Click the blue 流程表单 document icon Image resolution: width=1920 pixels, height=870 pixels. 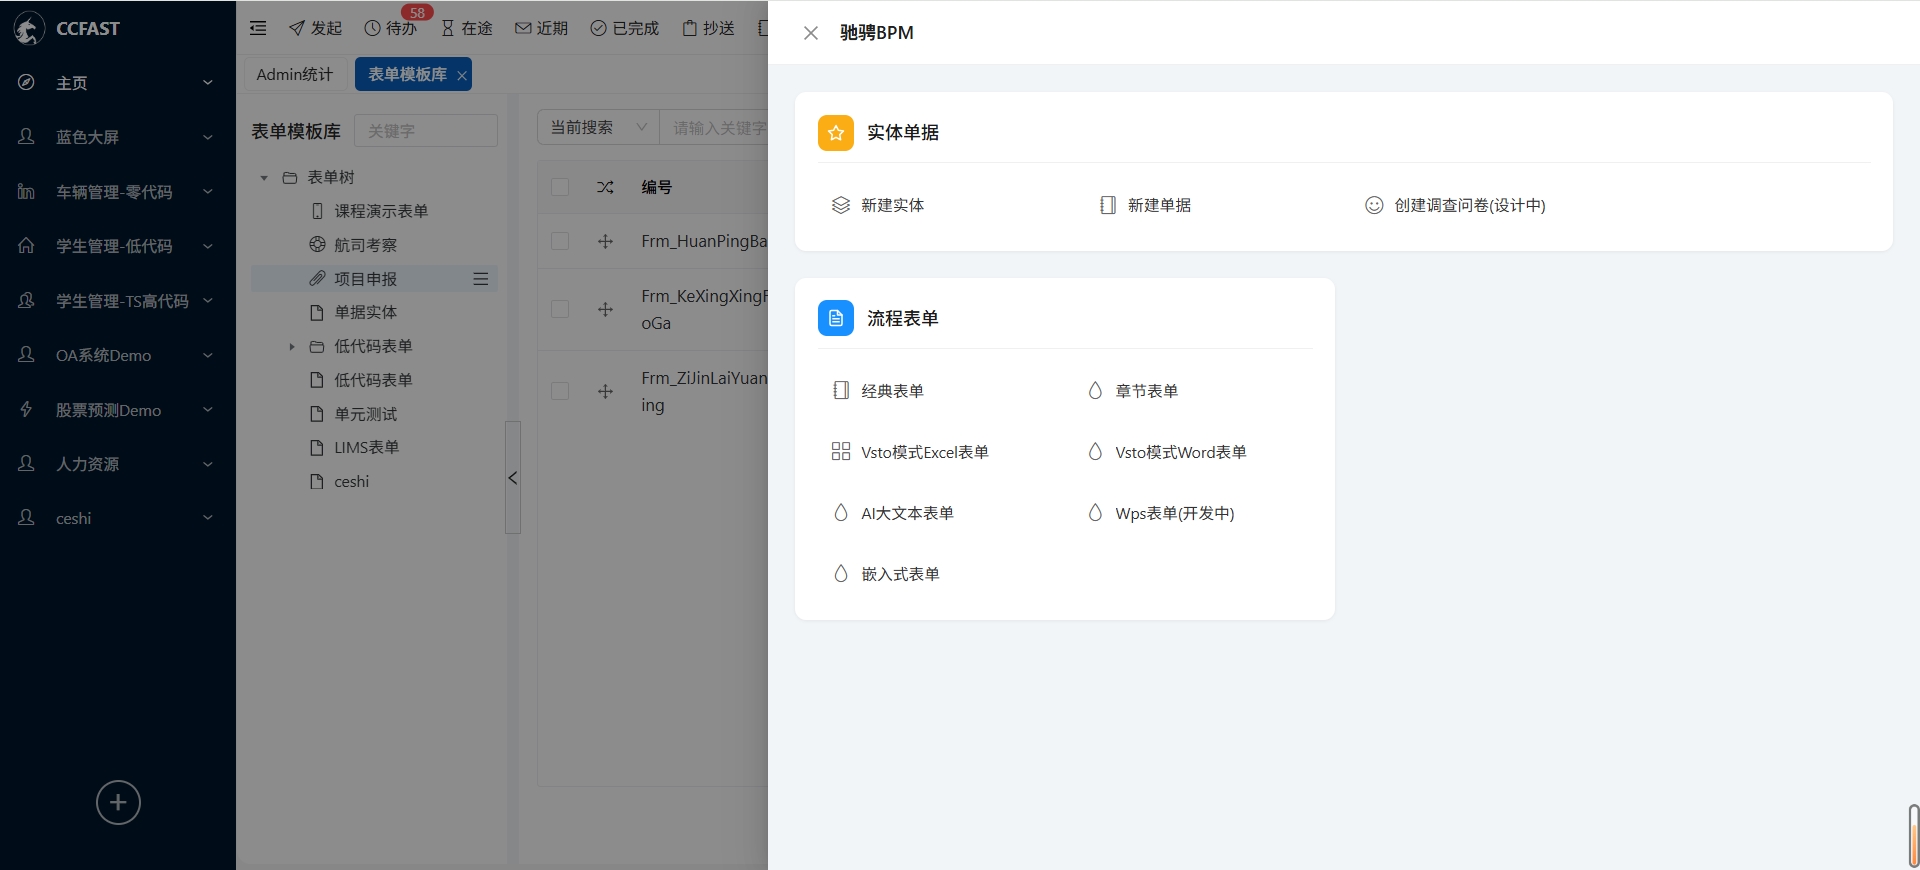click(836, 318)
